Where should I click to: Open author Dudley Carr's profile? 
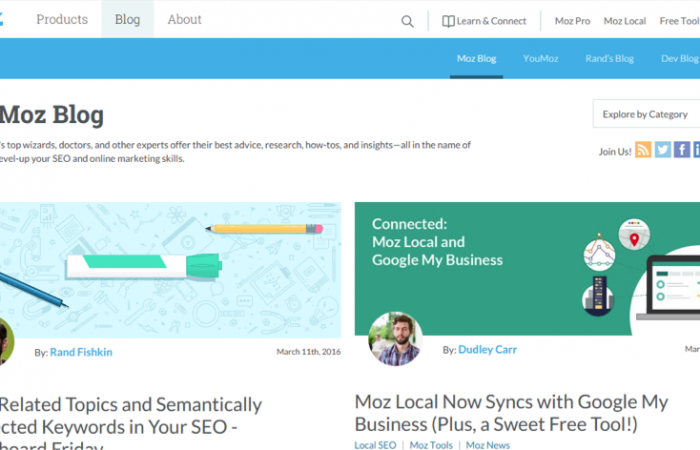pyautogui.click(x=488, y=350)
